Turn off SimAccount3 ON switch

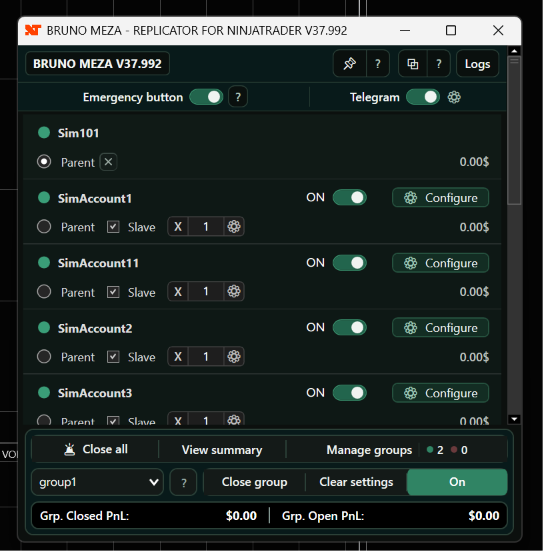tap(350, 393)
